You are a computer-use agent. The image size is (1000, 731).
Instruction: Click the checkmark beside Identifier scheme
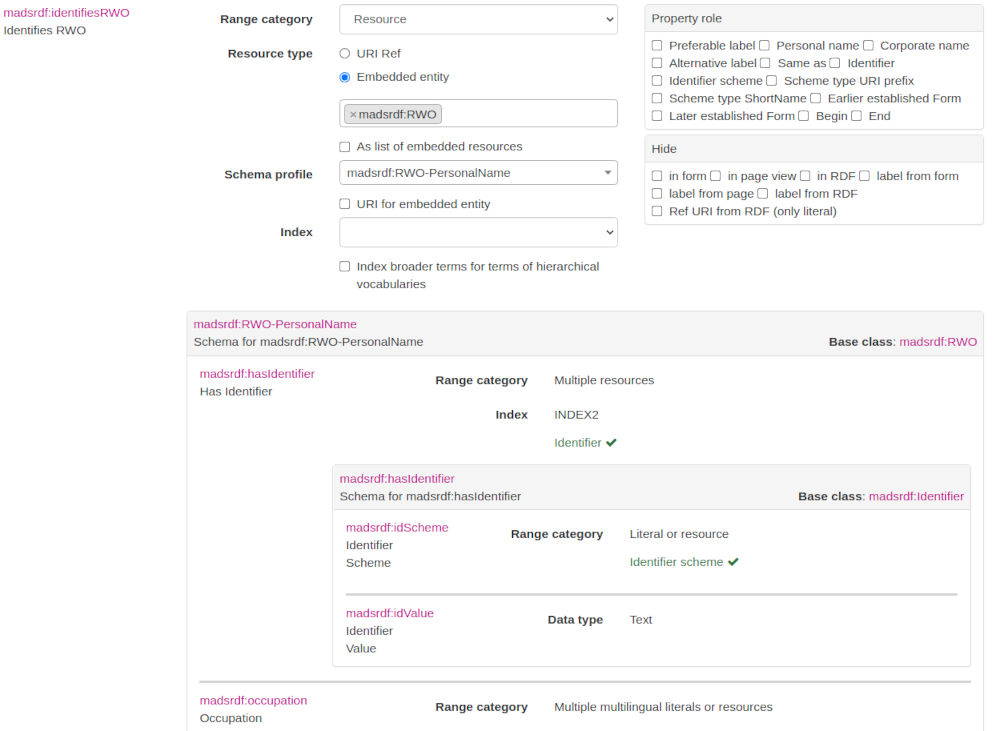(x=733, y=562)
